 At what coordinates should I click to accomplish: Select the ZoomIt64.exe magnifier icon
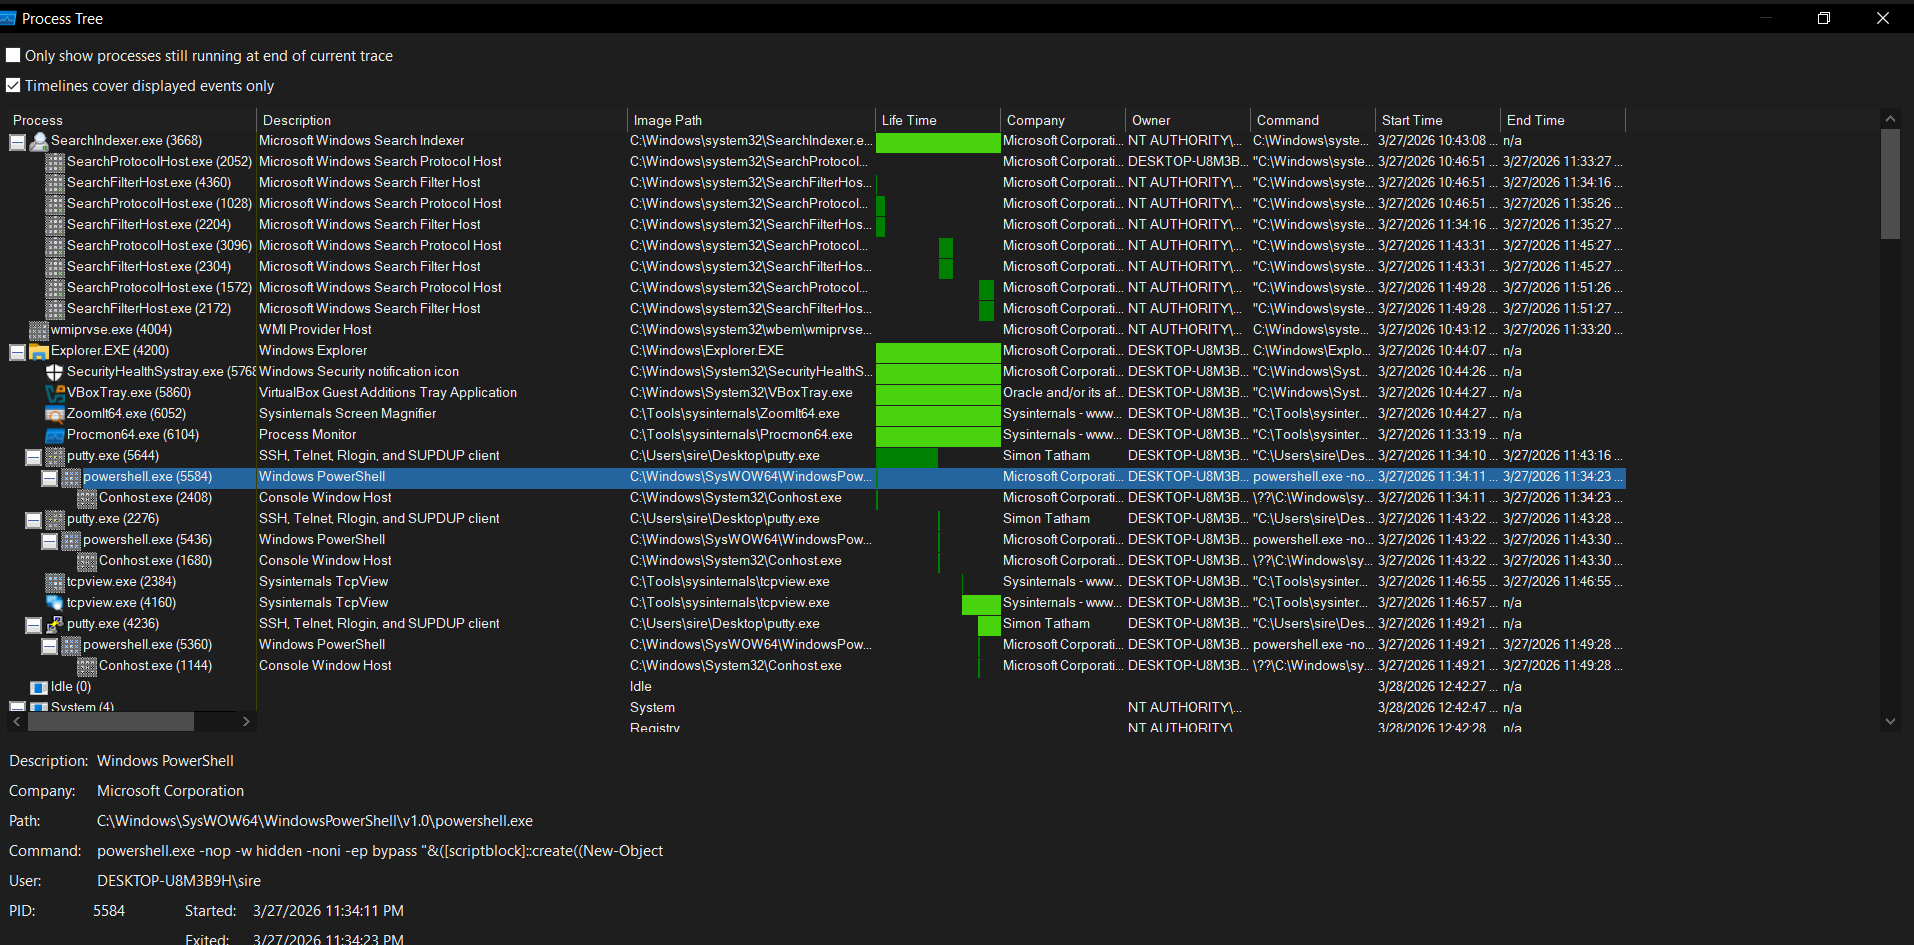55,414
